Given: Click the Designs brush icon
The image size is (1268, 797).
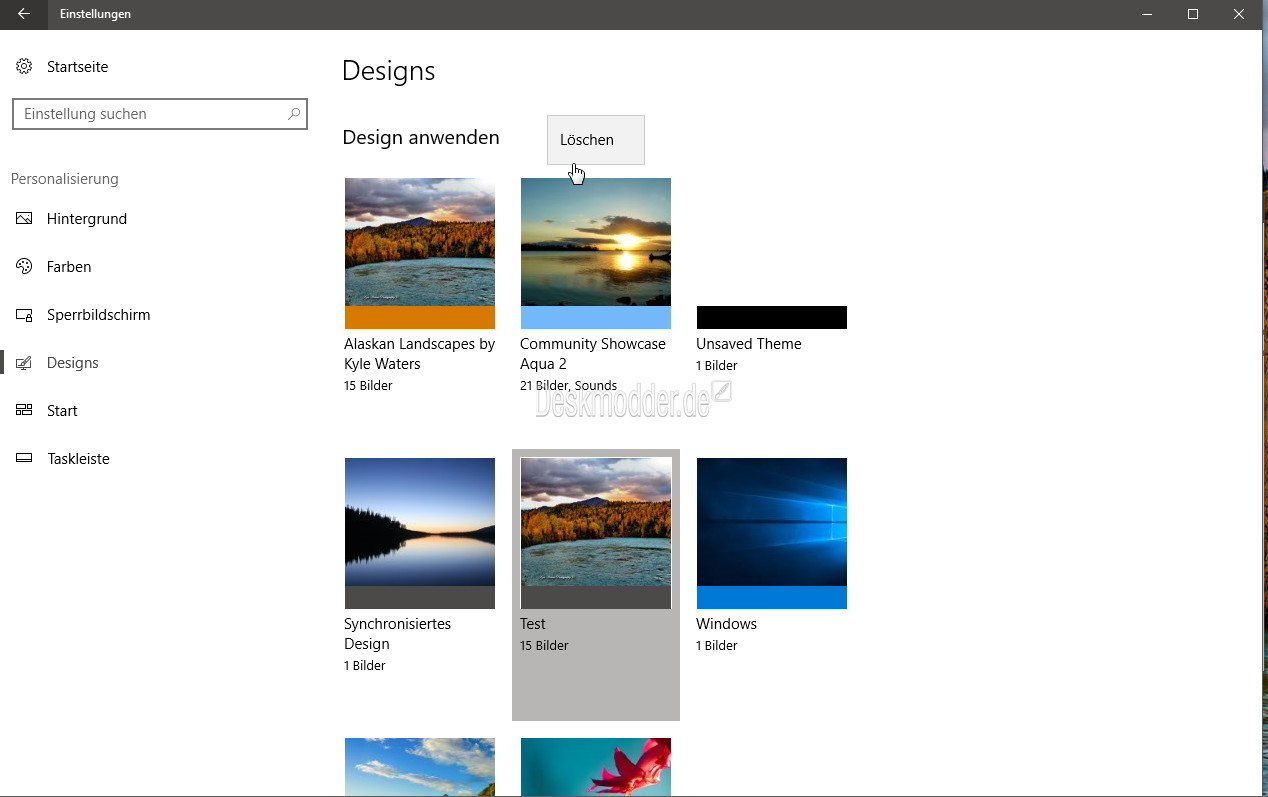Looking at the screenshot, I should 24,363.
